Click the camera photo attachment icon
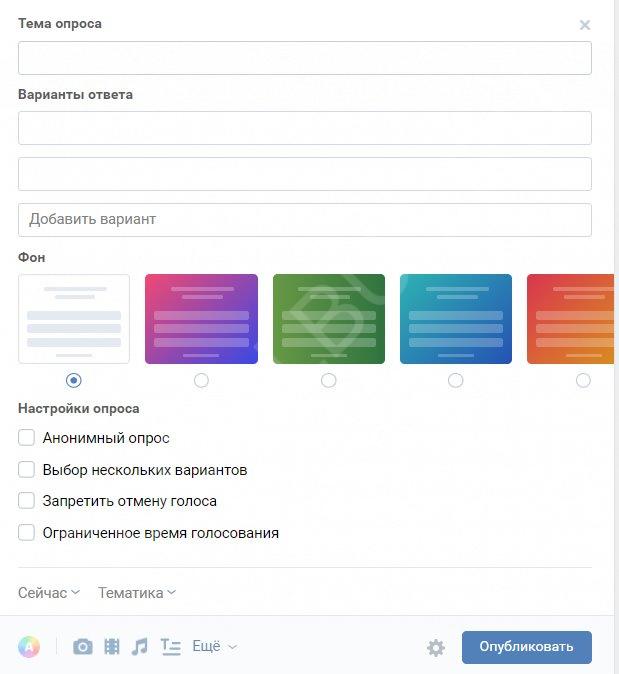This screenshot has width=619, height=674. 83,646
